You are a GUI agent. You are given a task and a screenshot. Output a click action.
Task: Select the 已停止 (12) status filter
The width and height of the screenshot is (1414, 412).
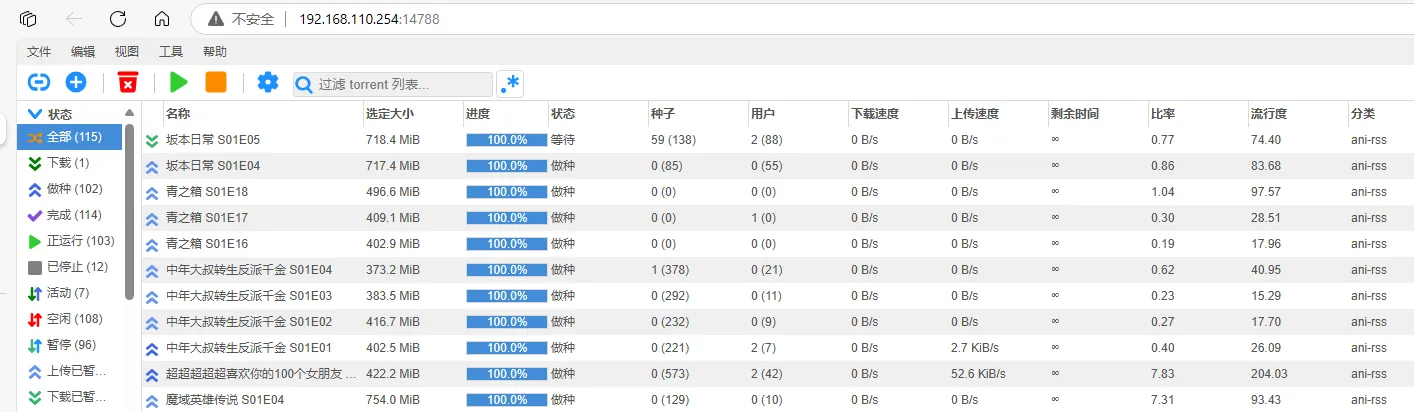76,267
